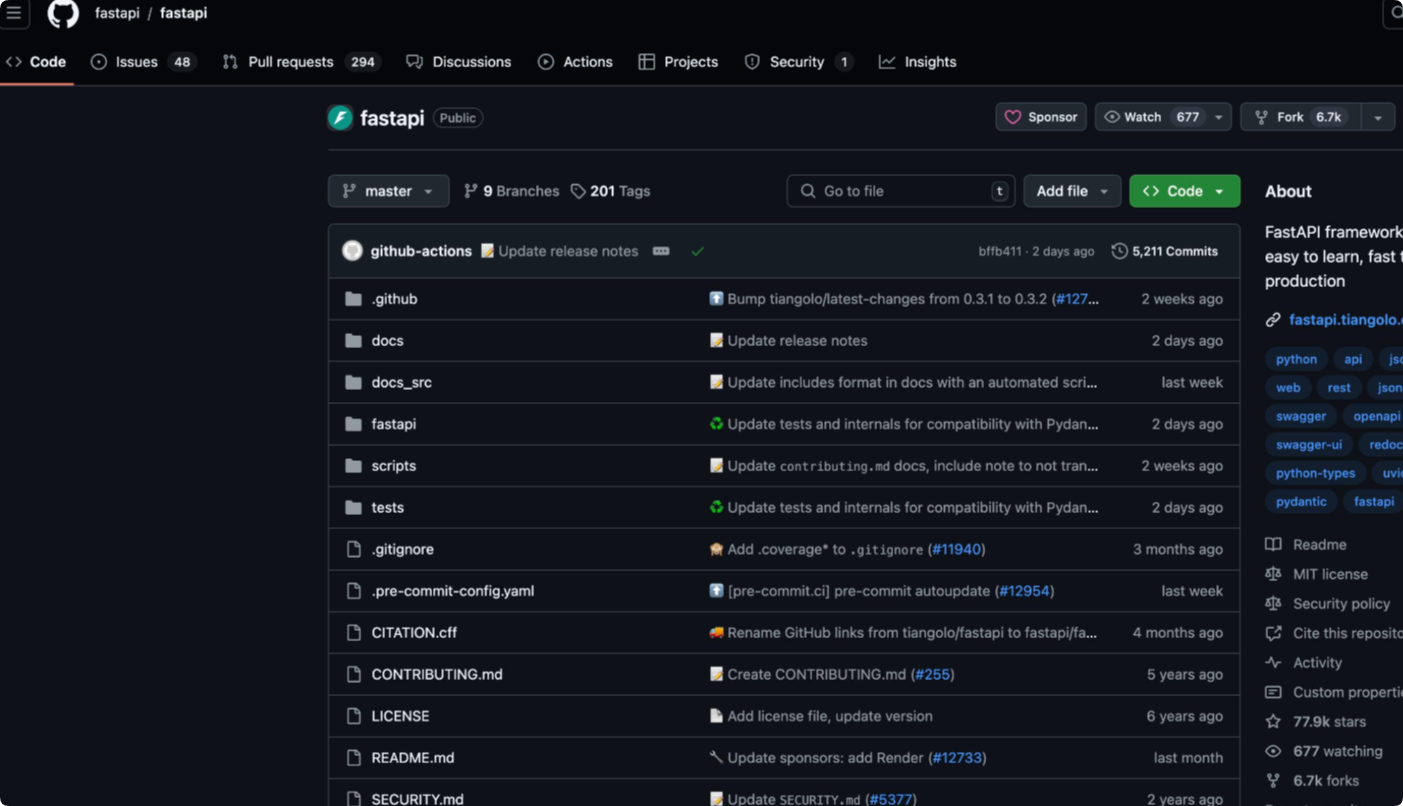1403x806 pixels.
Task: Expand the commit message ellipsis button
Action: point(661,251)
